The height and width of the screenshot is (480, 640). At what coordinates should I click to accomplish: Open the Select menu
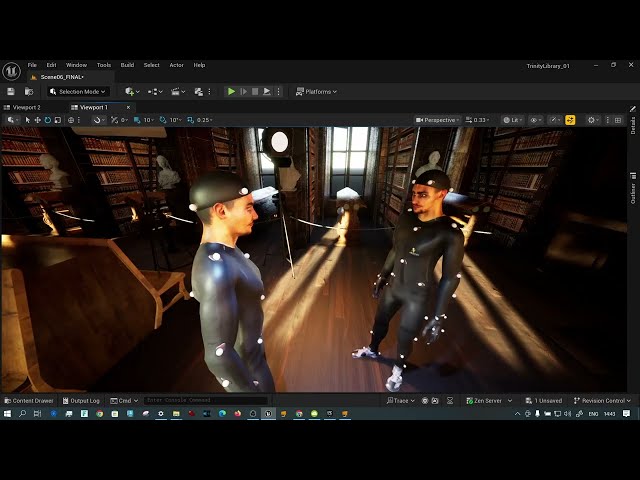[x=151, y=65]
